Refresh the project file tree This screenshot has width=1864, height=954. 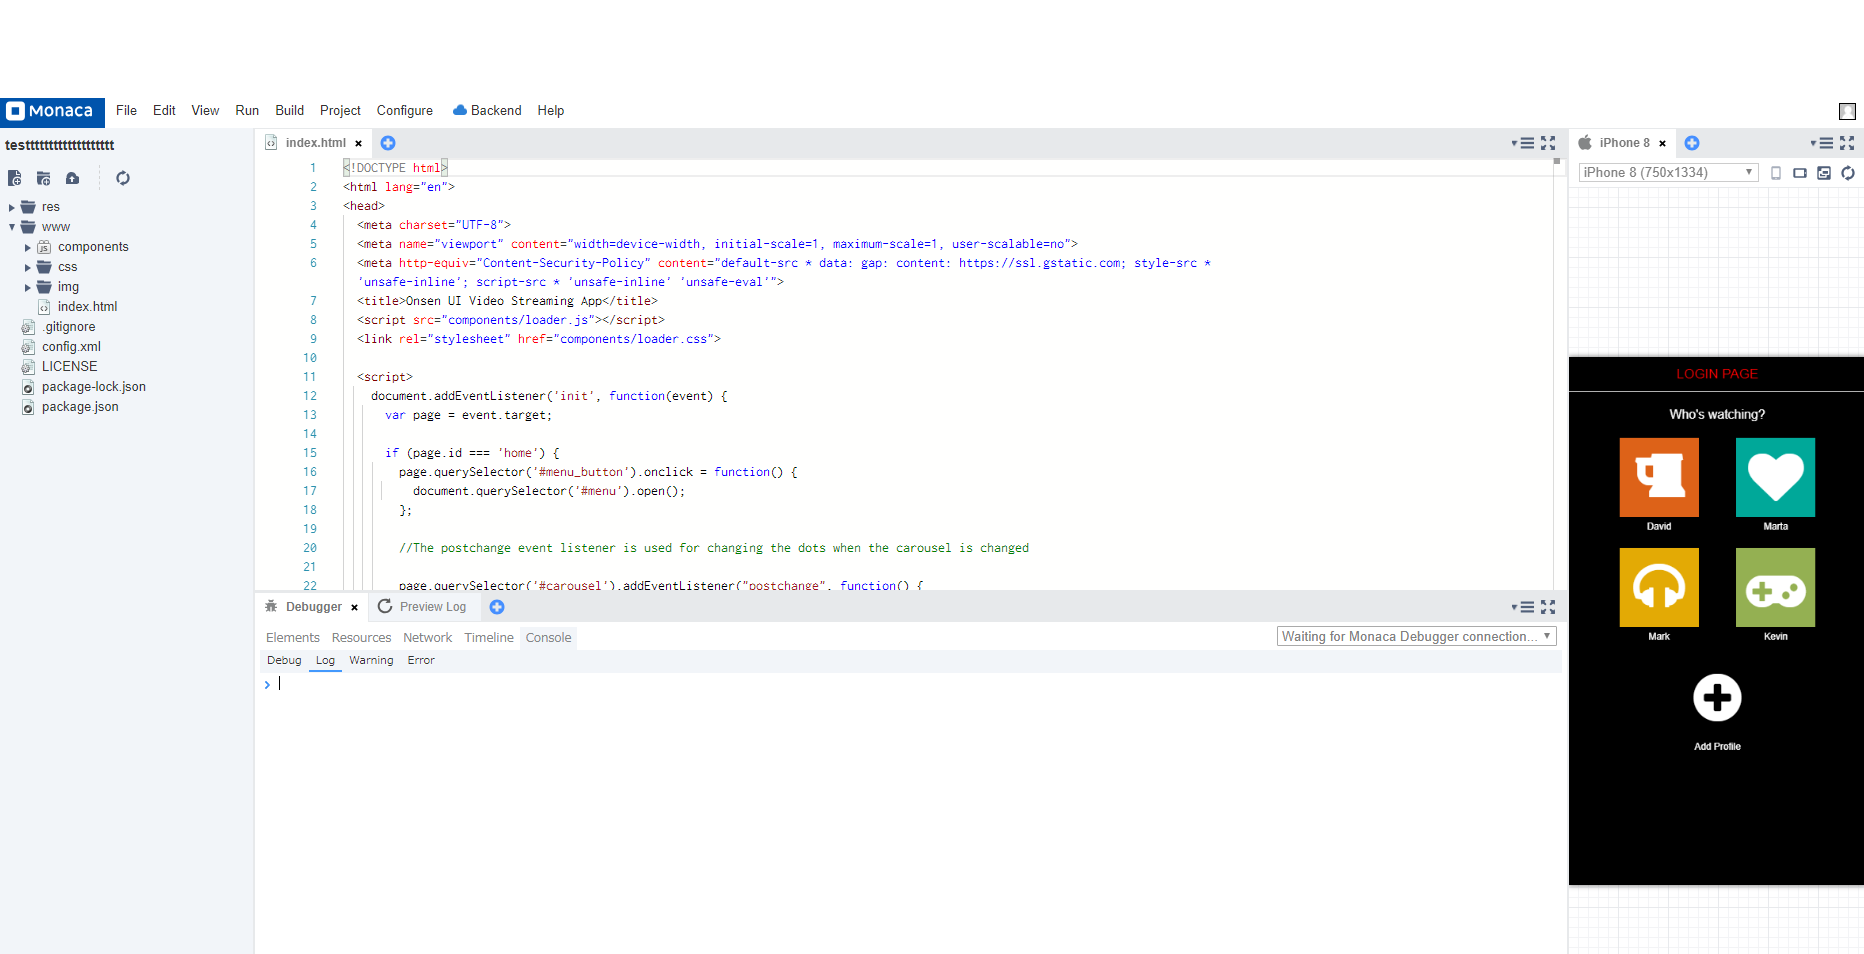123,178
